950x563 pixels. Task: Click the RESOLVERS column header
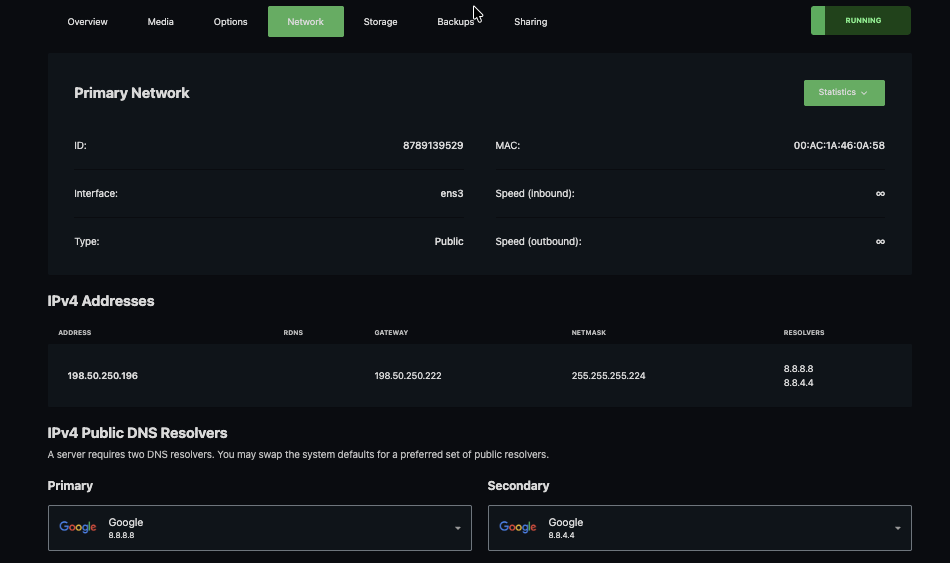(x=804, y=333)
